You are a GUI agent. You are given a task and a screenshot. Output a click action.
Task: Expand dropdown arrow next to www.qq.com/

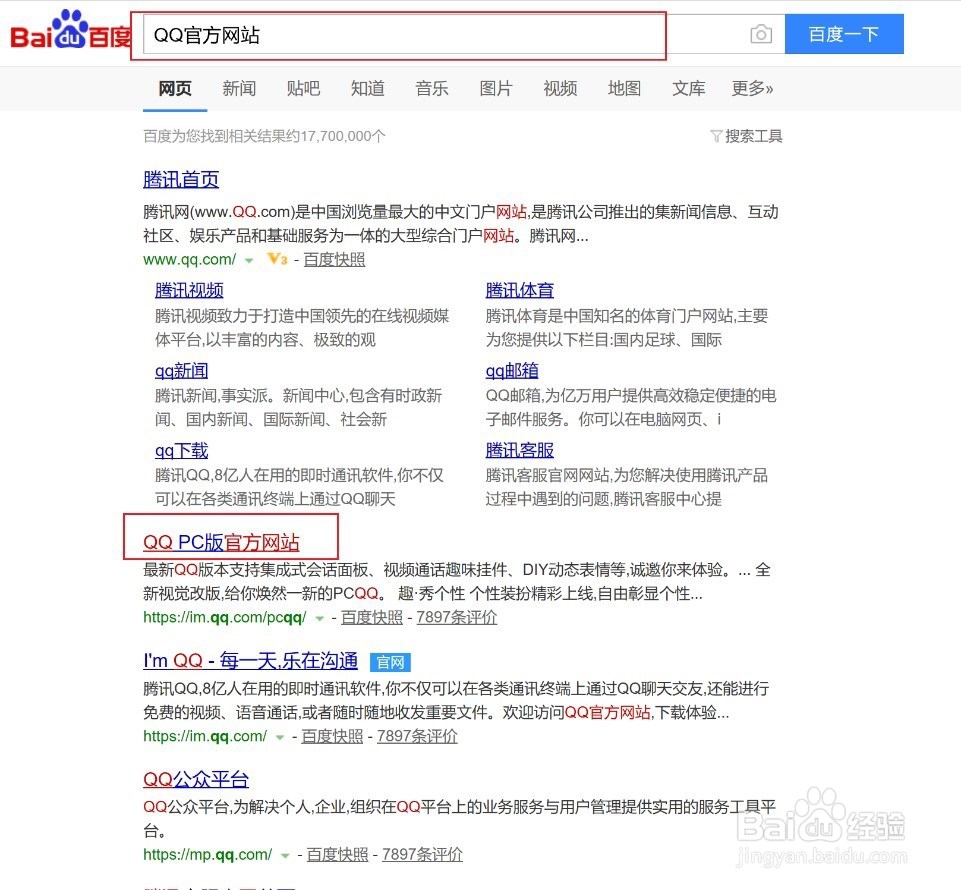click(249, 261)
